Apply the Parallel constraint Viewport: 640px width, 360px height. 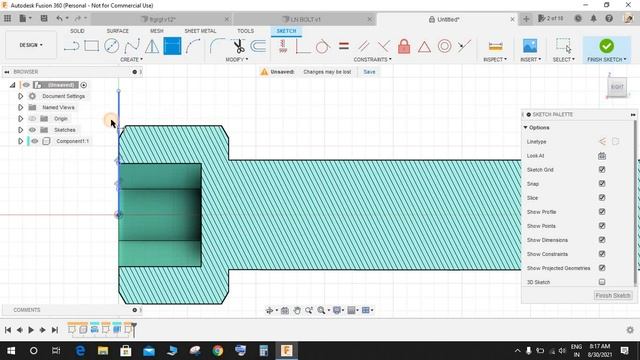point(363,46)
